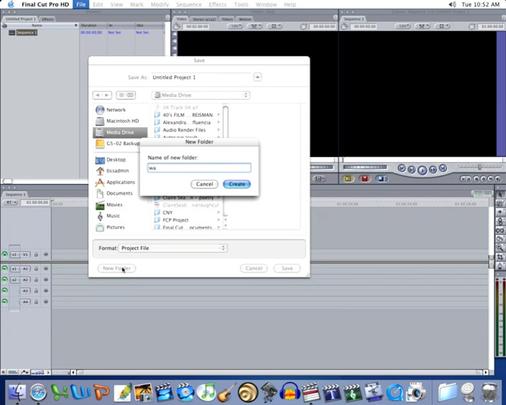Click Cancel button at Save dialog bottom
The image size is (506, 405).
254,268
